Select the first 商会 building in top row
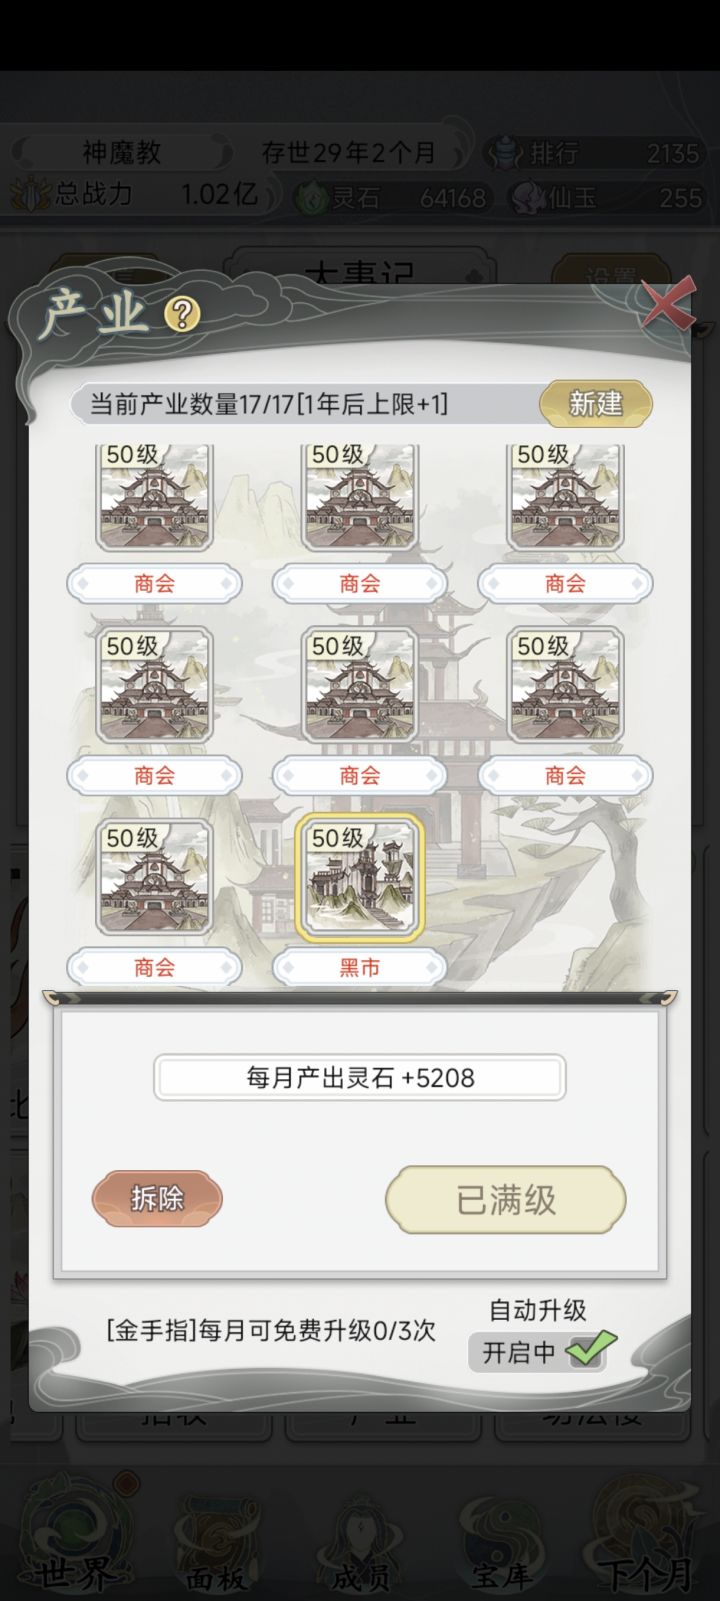 [154, 497]
